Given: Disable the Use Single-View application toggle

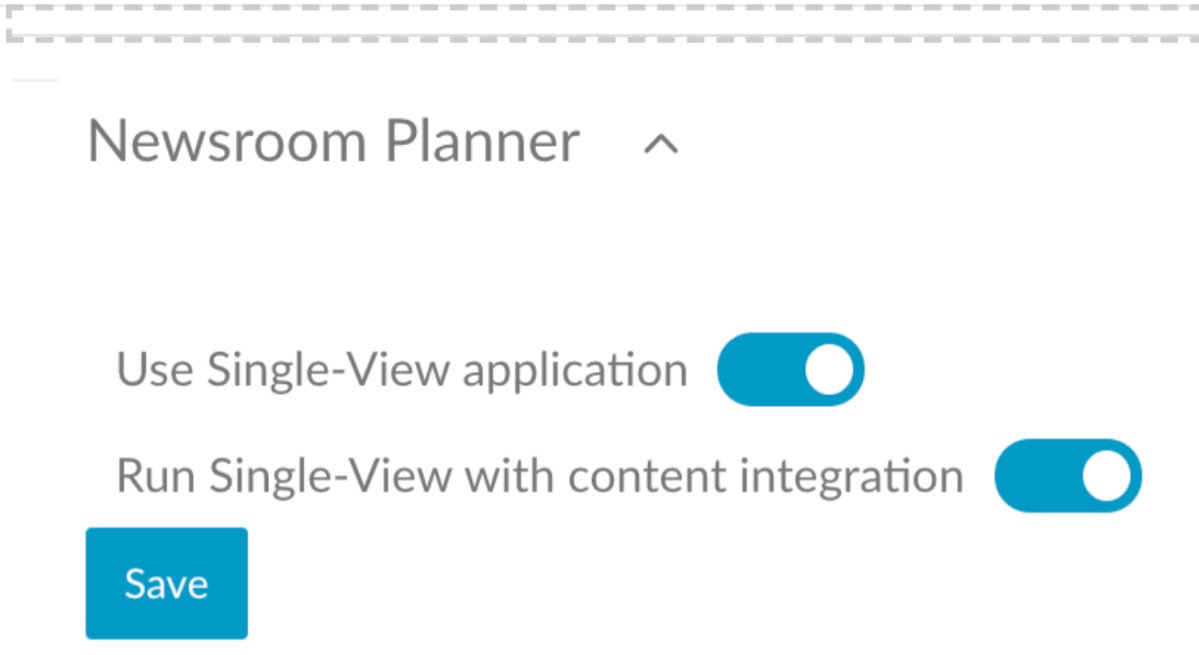Looking at the screenshot, I should [790, 370].
